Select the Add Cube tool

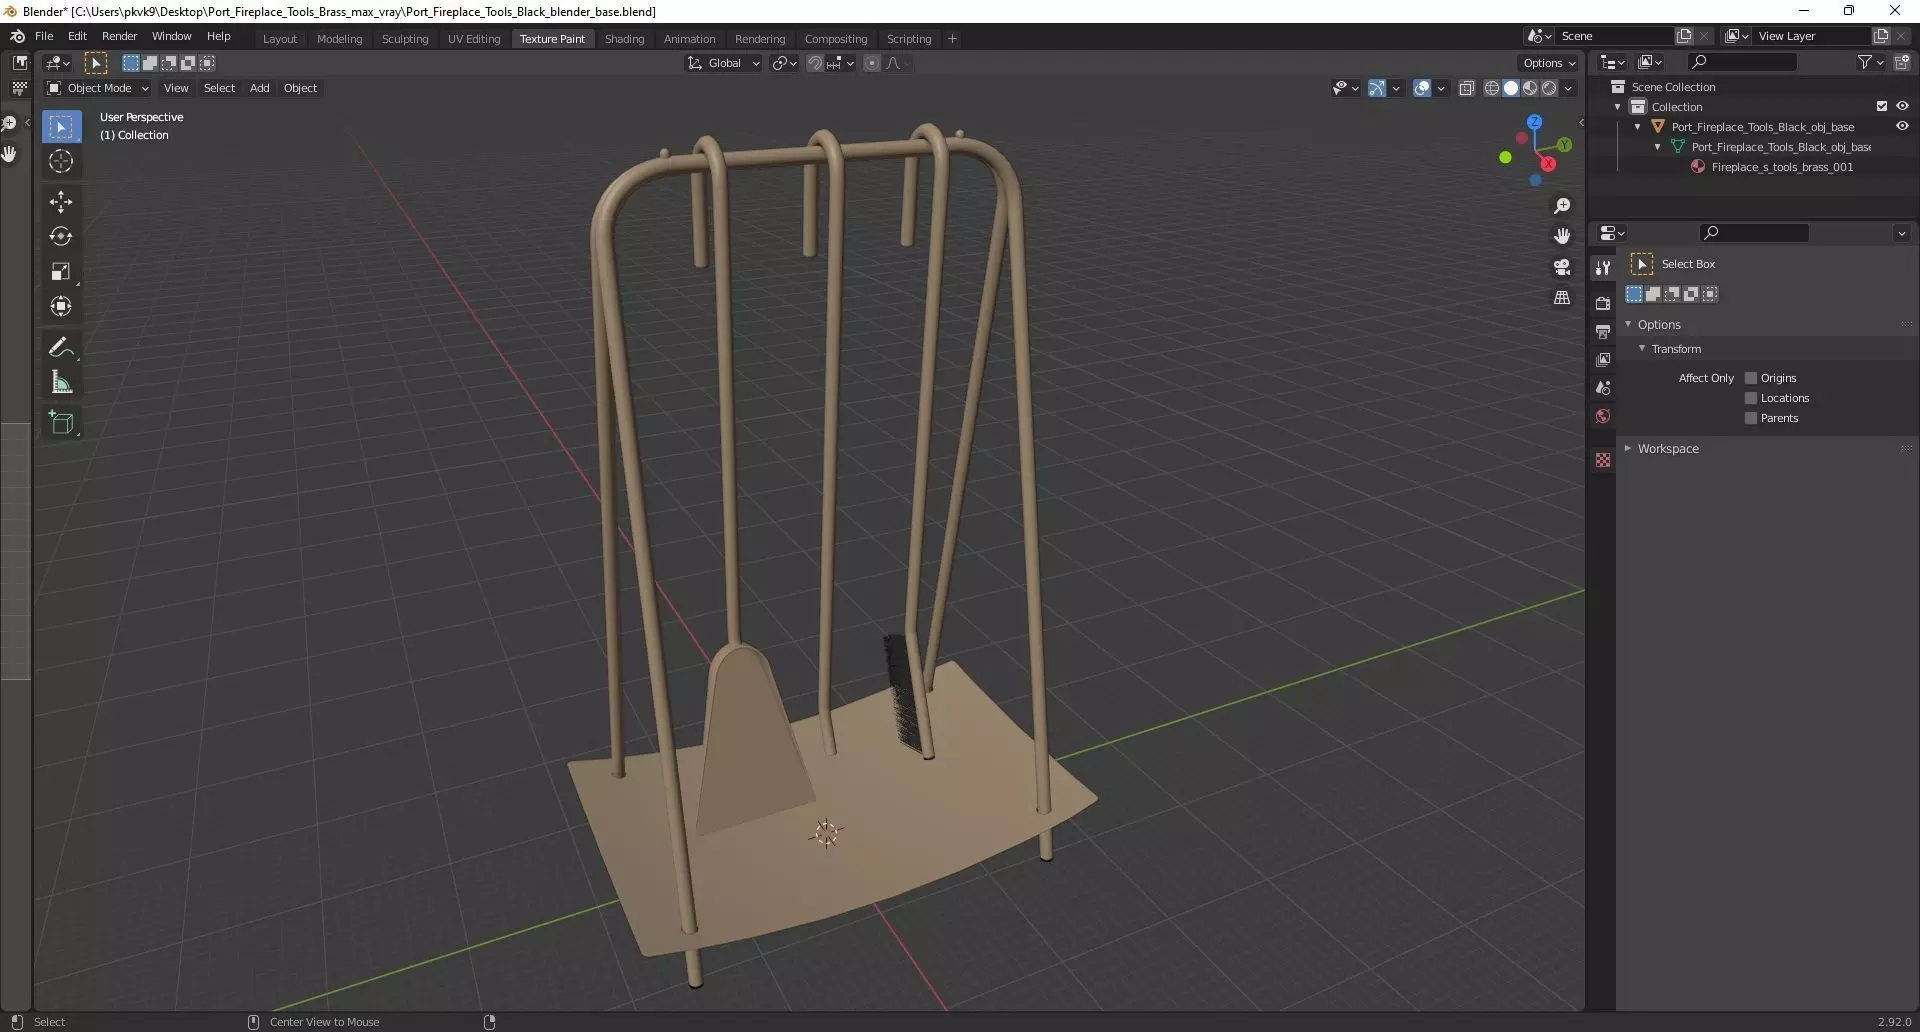coord(61,422)
